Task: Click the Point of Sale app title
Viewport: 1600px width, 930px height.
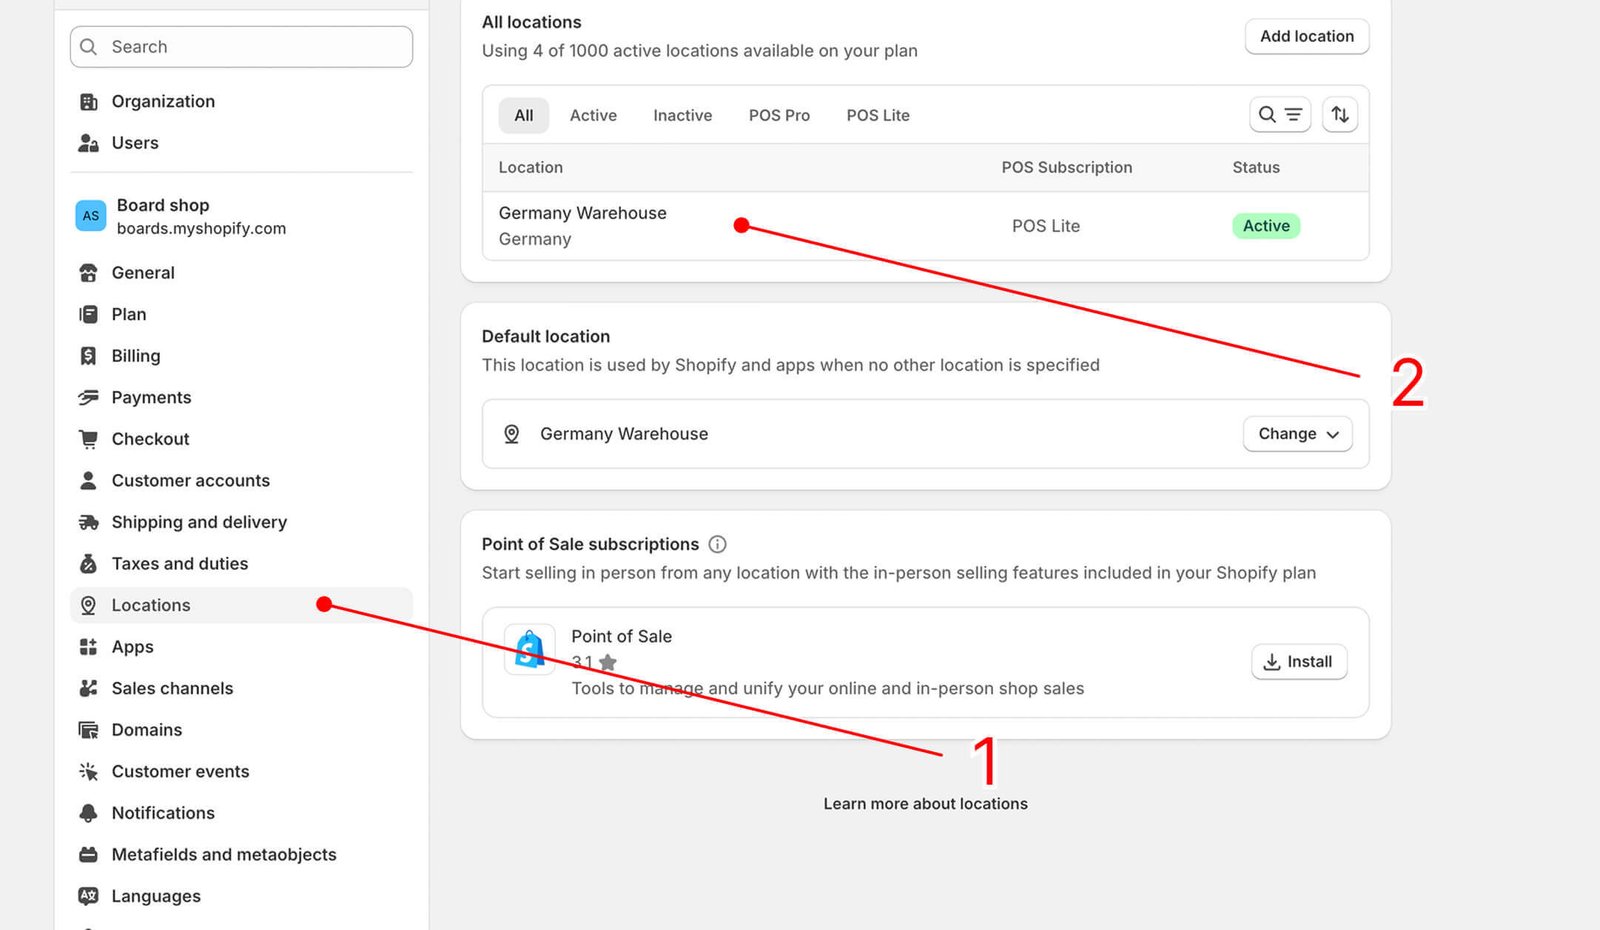Action: tap(621, 637)
